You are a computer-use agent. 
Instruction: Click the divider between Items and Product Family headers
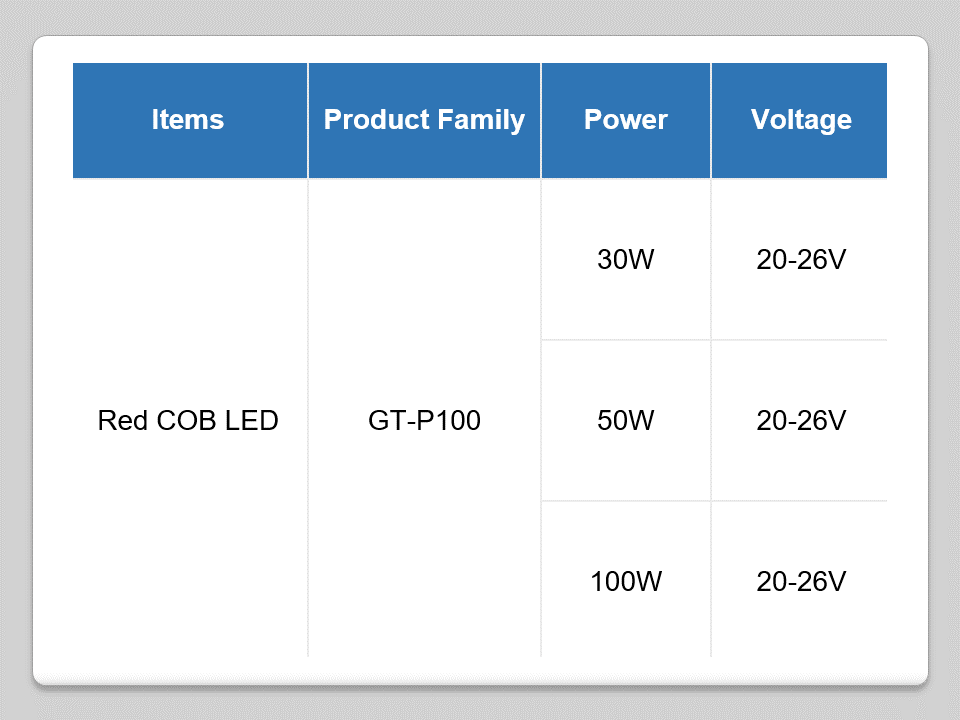(308, 120)
